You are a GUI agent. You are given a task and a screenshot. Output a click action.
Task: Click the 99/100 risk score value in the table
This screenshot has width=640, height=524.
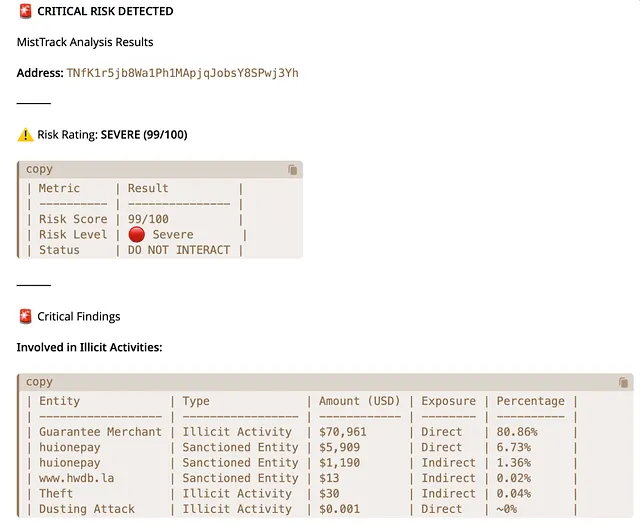click(148, 219)
